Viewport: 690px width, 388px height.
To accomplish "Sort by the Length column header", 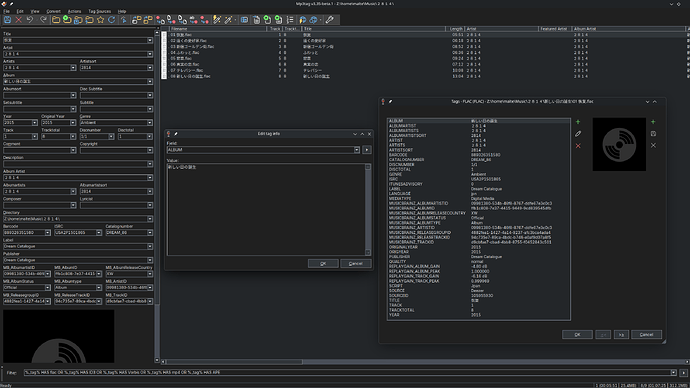I will tap(456, 29).
